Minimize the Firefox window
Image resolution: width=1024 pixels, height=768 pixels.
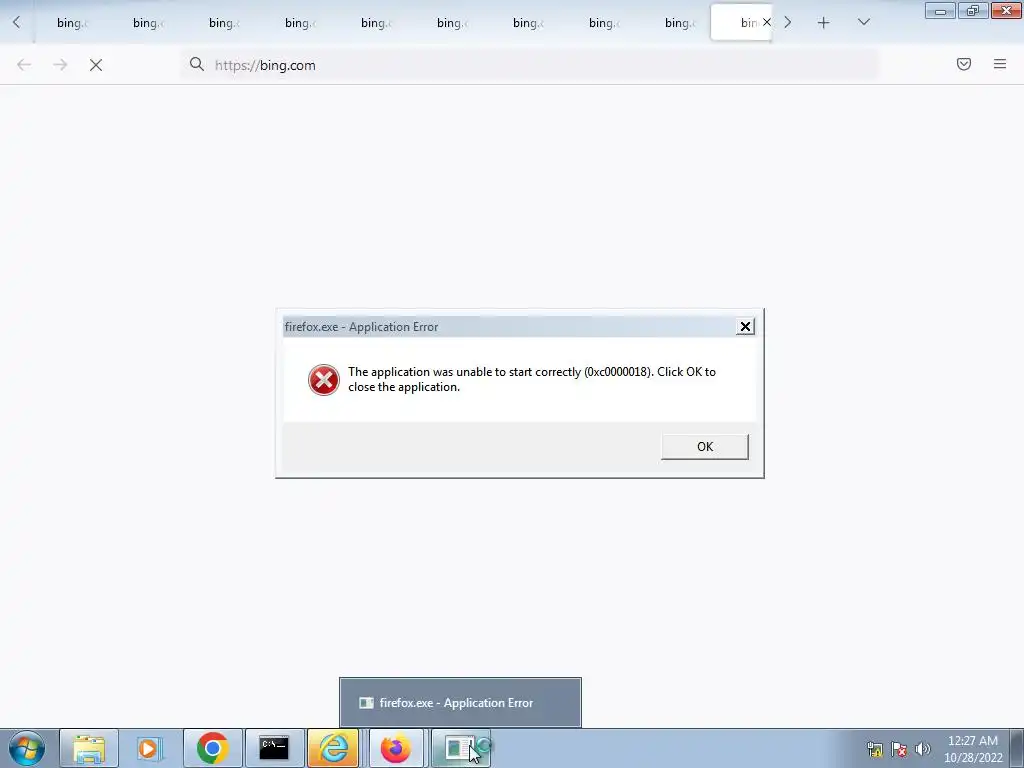point(940,10)
